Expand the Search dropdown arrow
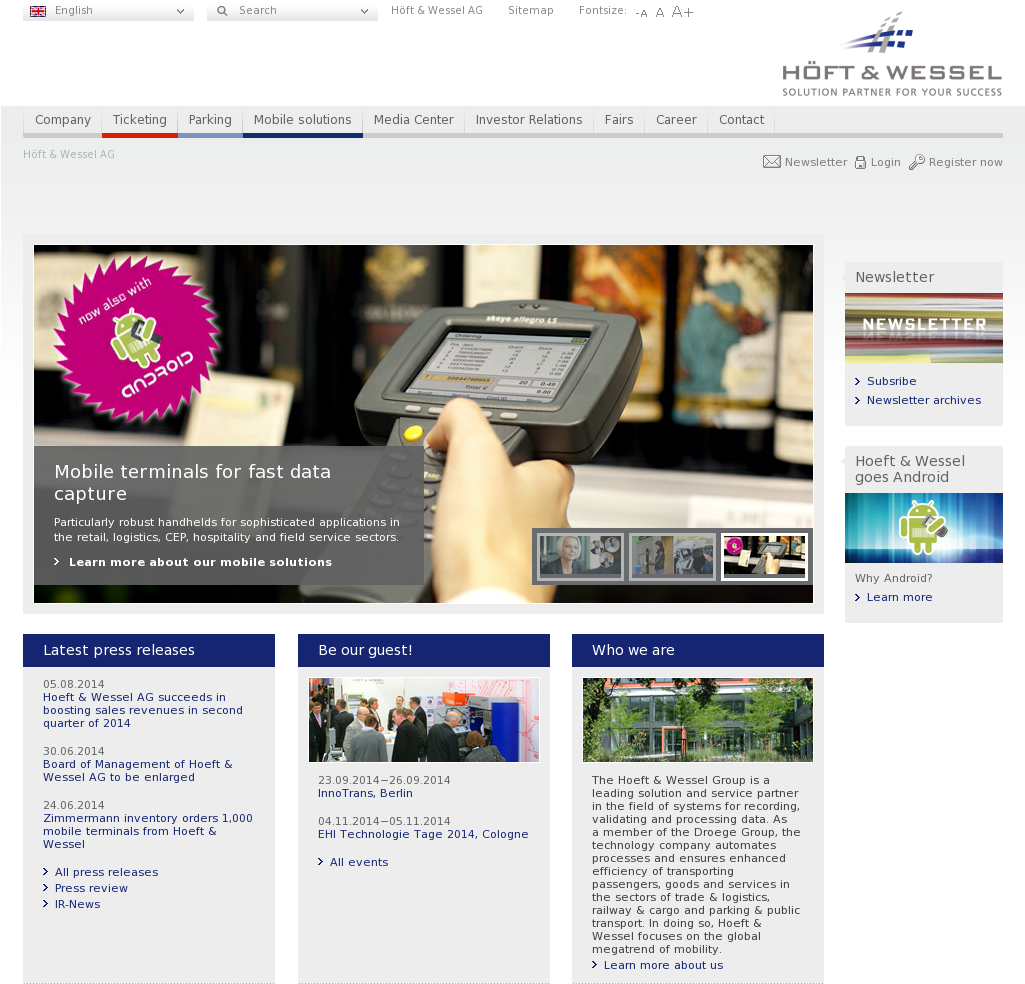The width and height of the screenshot is (1025, 984). (x=364, y=11)
